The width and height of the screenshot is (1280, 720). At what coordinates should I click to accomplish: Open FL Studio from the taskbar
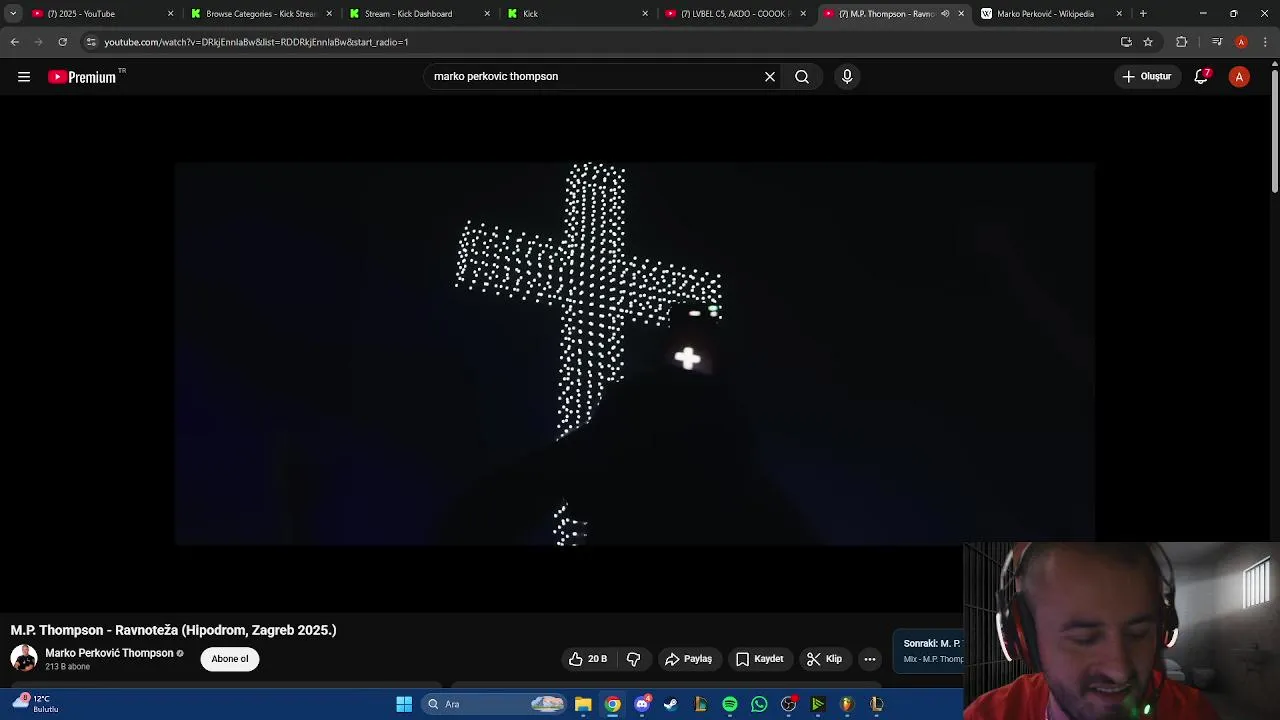tap(847, 704)
